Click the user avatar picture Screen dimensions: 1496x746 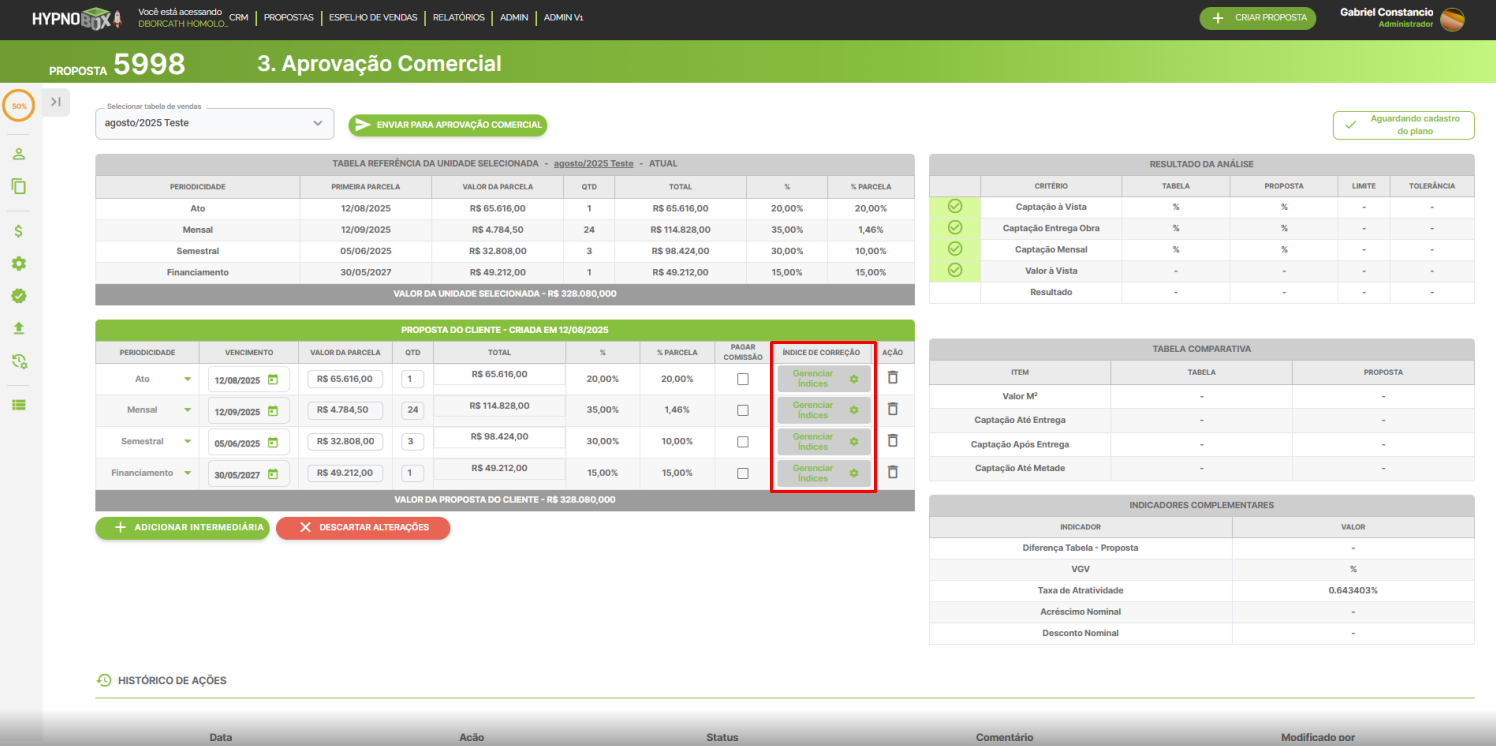(x=1452, y=19)
